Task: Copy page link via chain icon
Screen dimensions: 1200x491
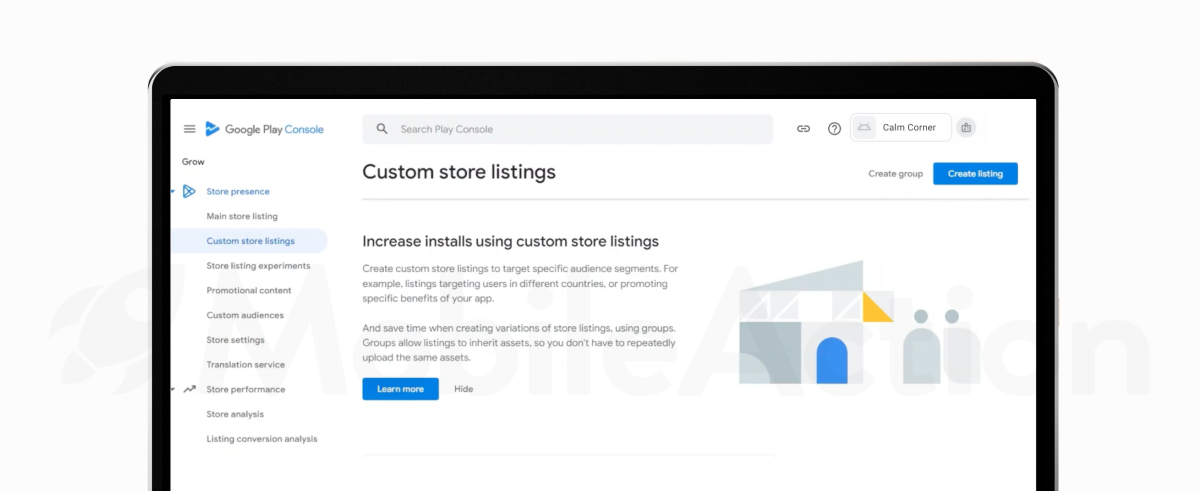Action: point(803,129)
